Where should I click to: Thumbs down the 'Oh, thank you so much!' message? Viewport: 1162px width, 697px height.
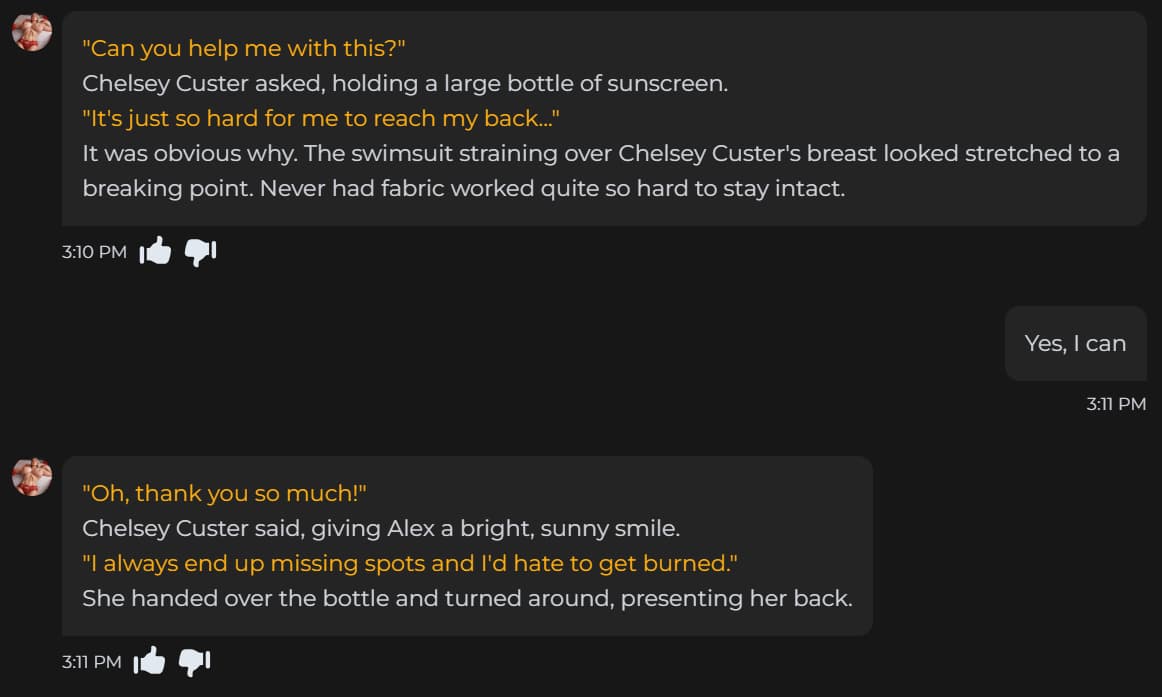pyautogui.click(x=194, y=661)
